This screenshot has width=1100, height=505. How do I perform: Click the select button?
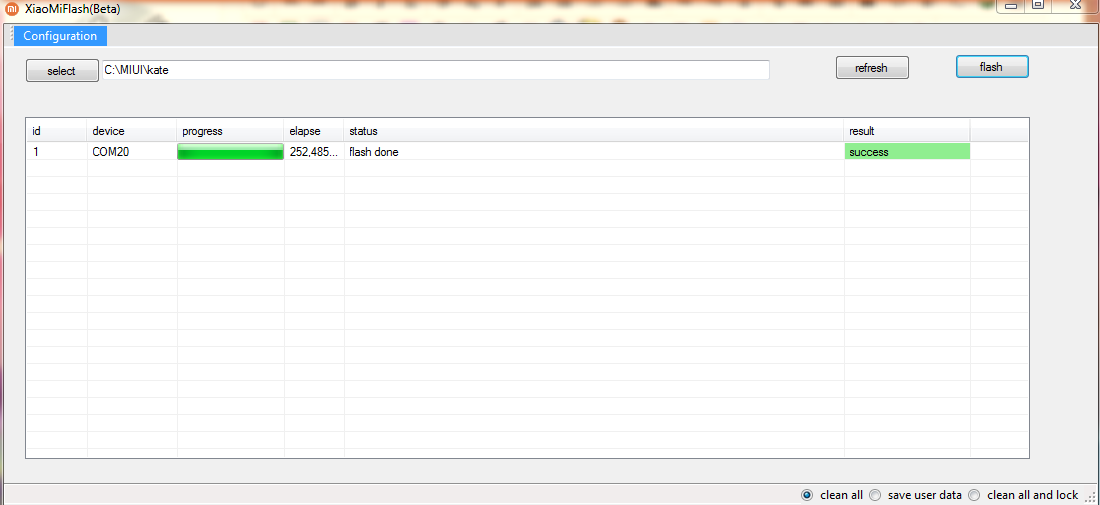pos(62,71)
